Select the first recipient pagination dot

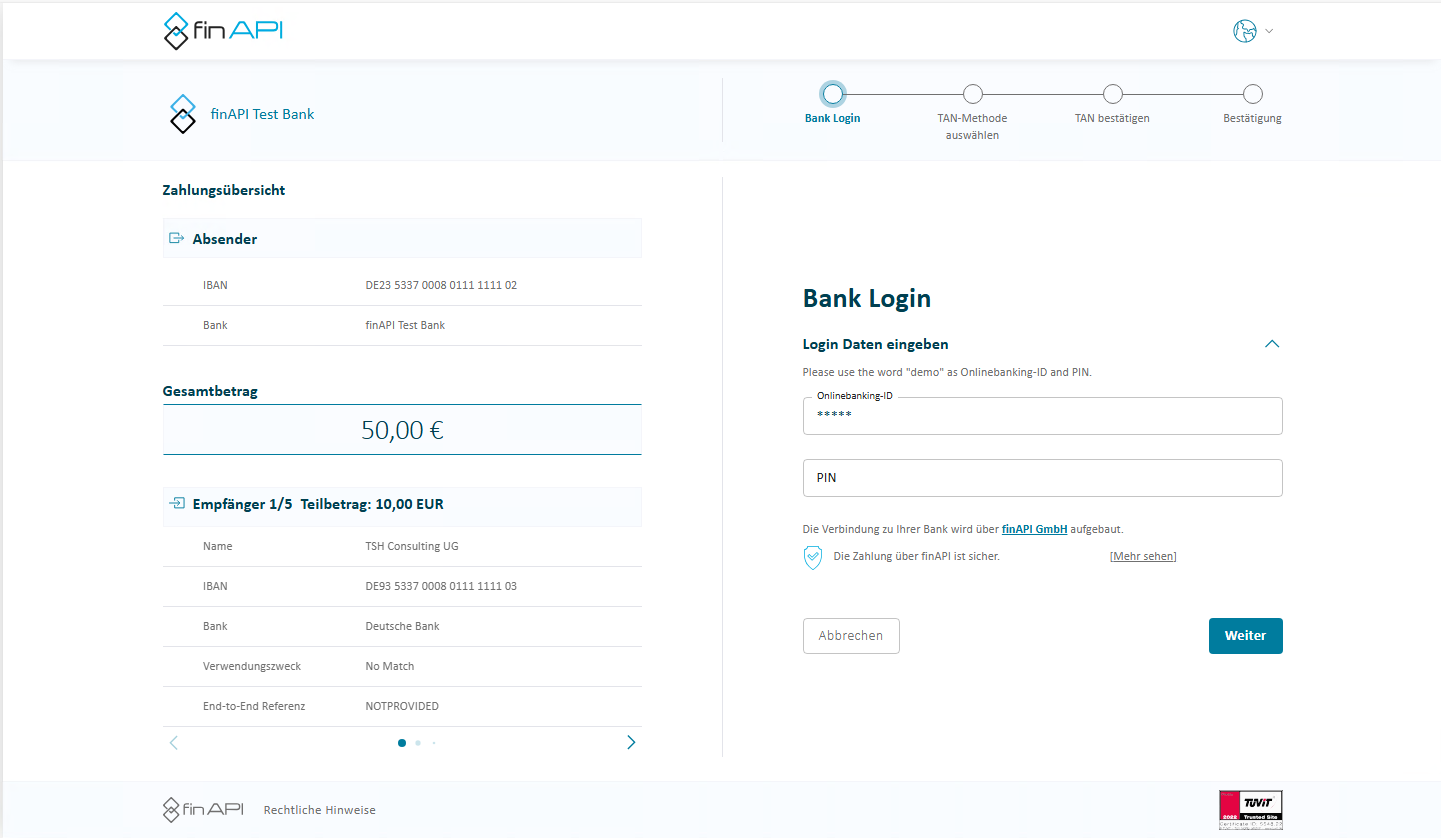pyautogui.click(x=402, y=743)
